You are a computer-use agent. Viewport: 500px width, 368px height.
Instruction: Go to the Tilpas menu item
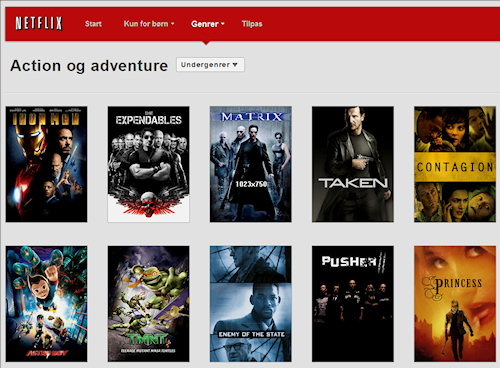252,24
